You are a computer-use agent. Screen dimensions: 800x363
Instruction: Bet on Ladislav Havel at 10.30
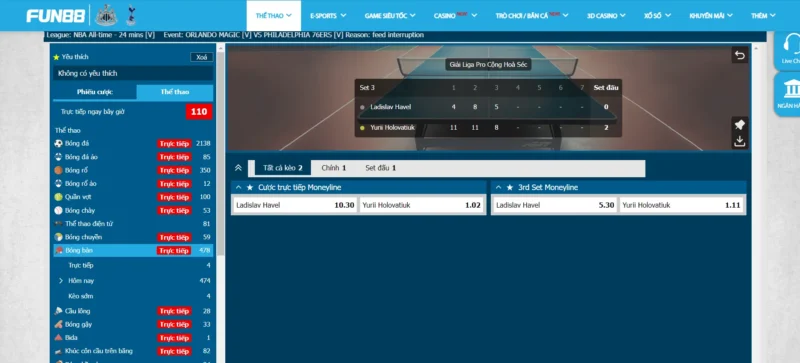(294, 205)
